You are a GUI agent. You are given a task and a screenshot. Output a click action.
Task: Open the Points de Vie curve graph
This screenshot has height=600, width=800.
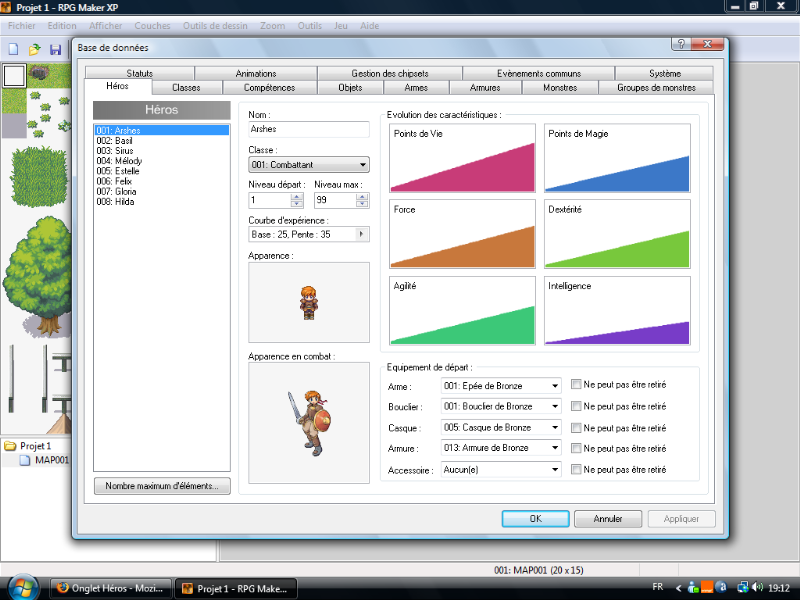(x=463, y=157)
